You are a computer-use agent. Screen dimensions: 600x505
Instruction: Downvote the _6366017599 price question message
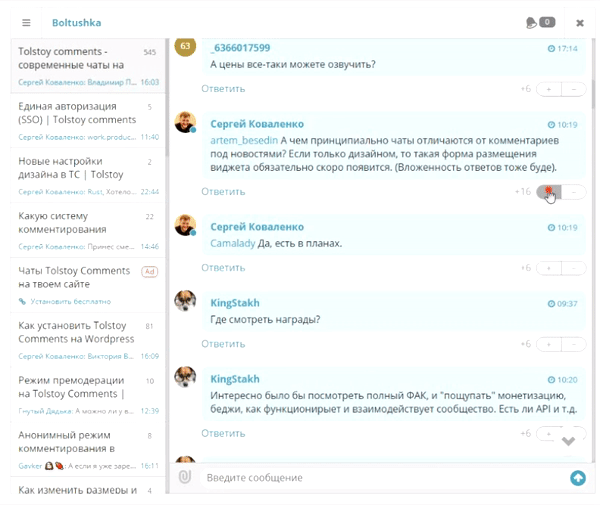(574, 89)
